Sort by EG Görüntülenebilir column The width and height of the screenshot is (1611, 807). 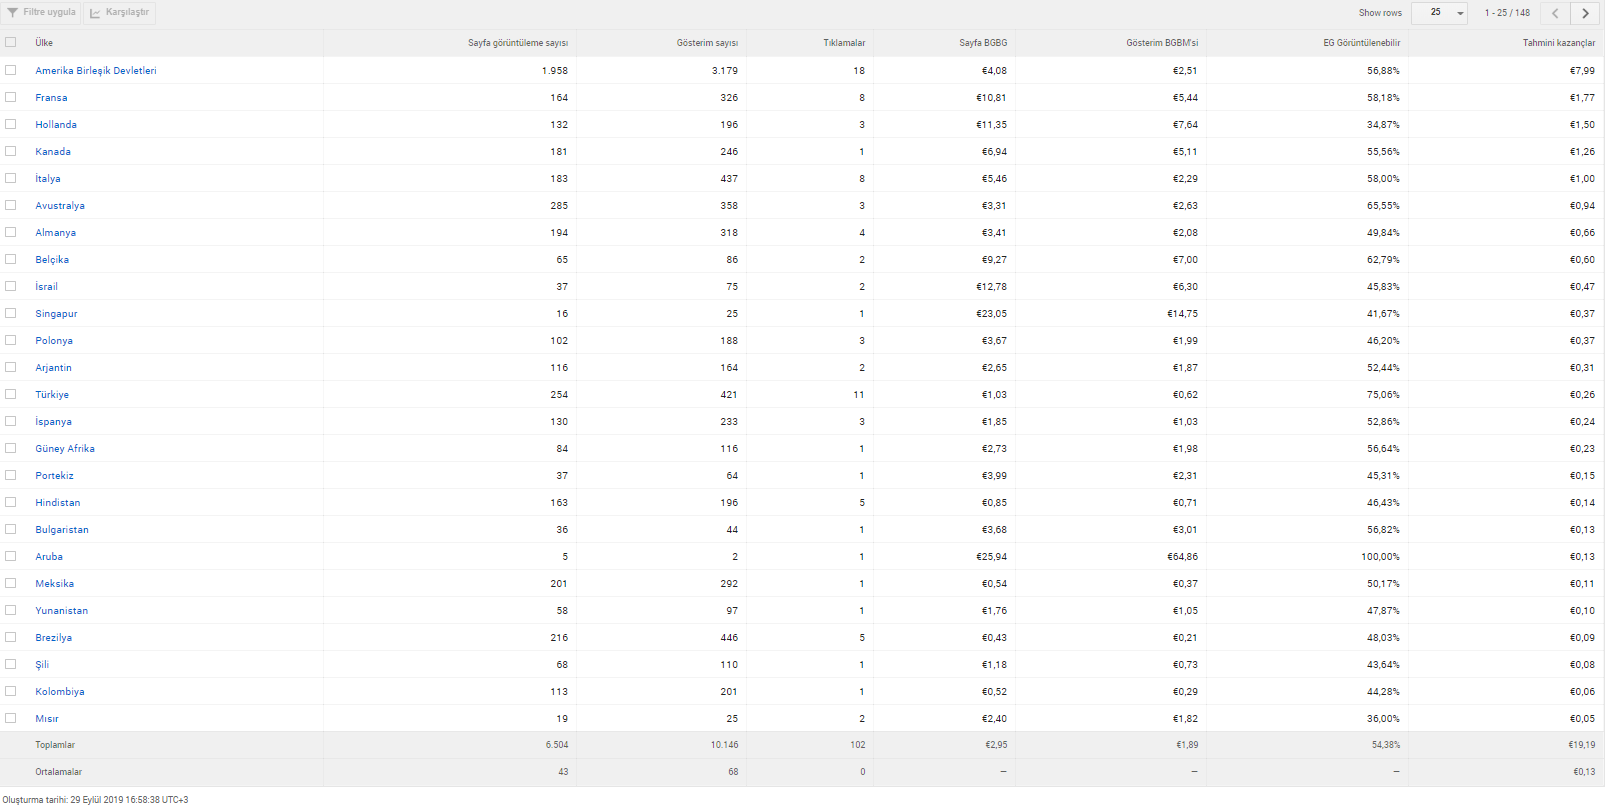tap(1362, 43)
